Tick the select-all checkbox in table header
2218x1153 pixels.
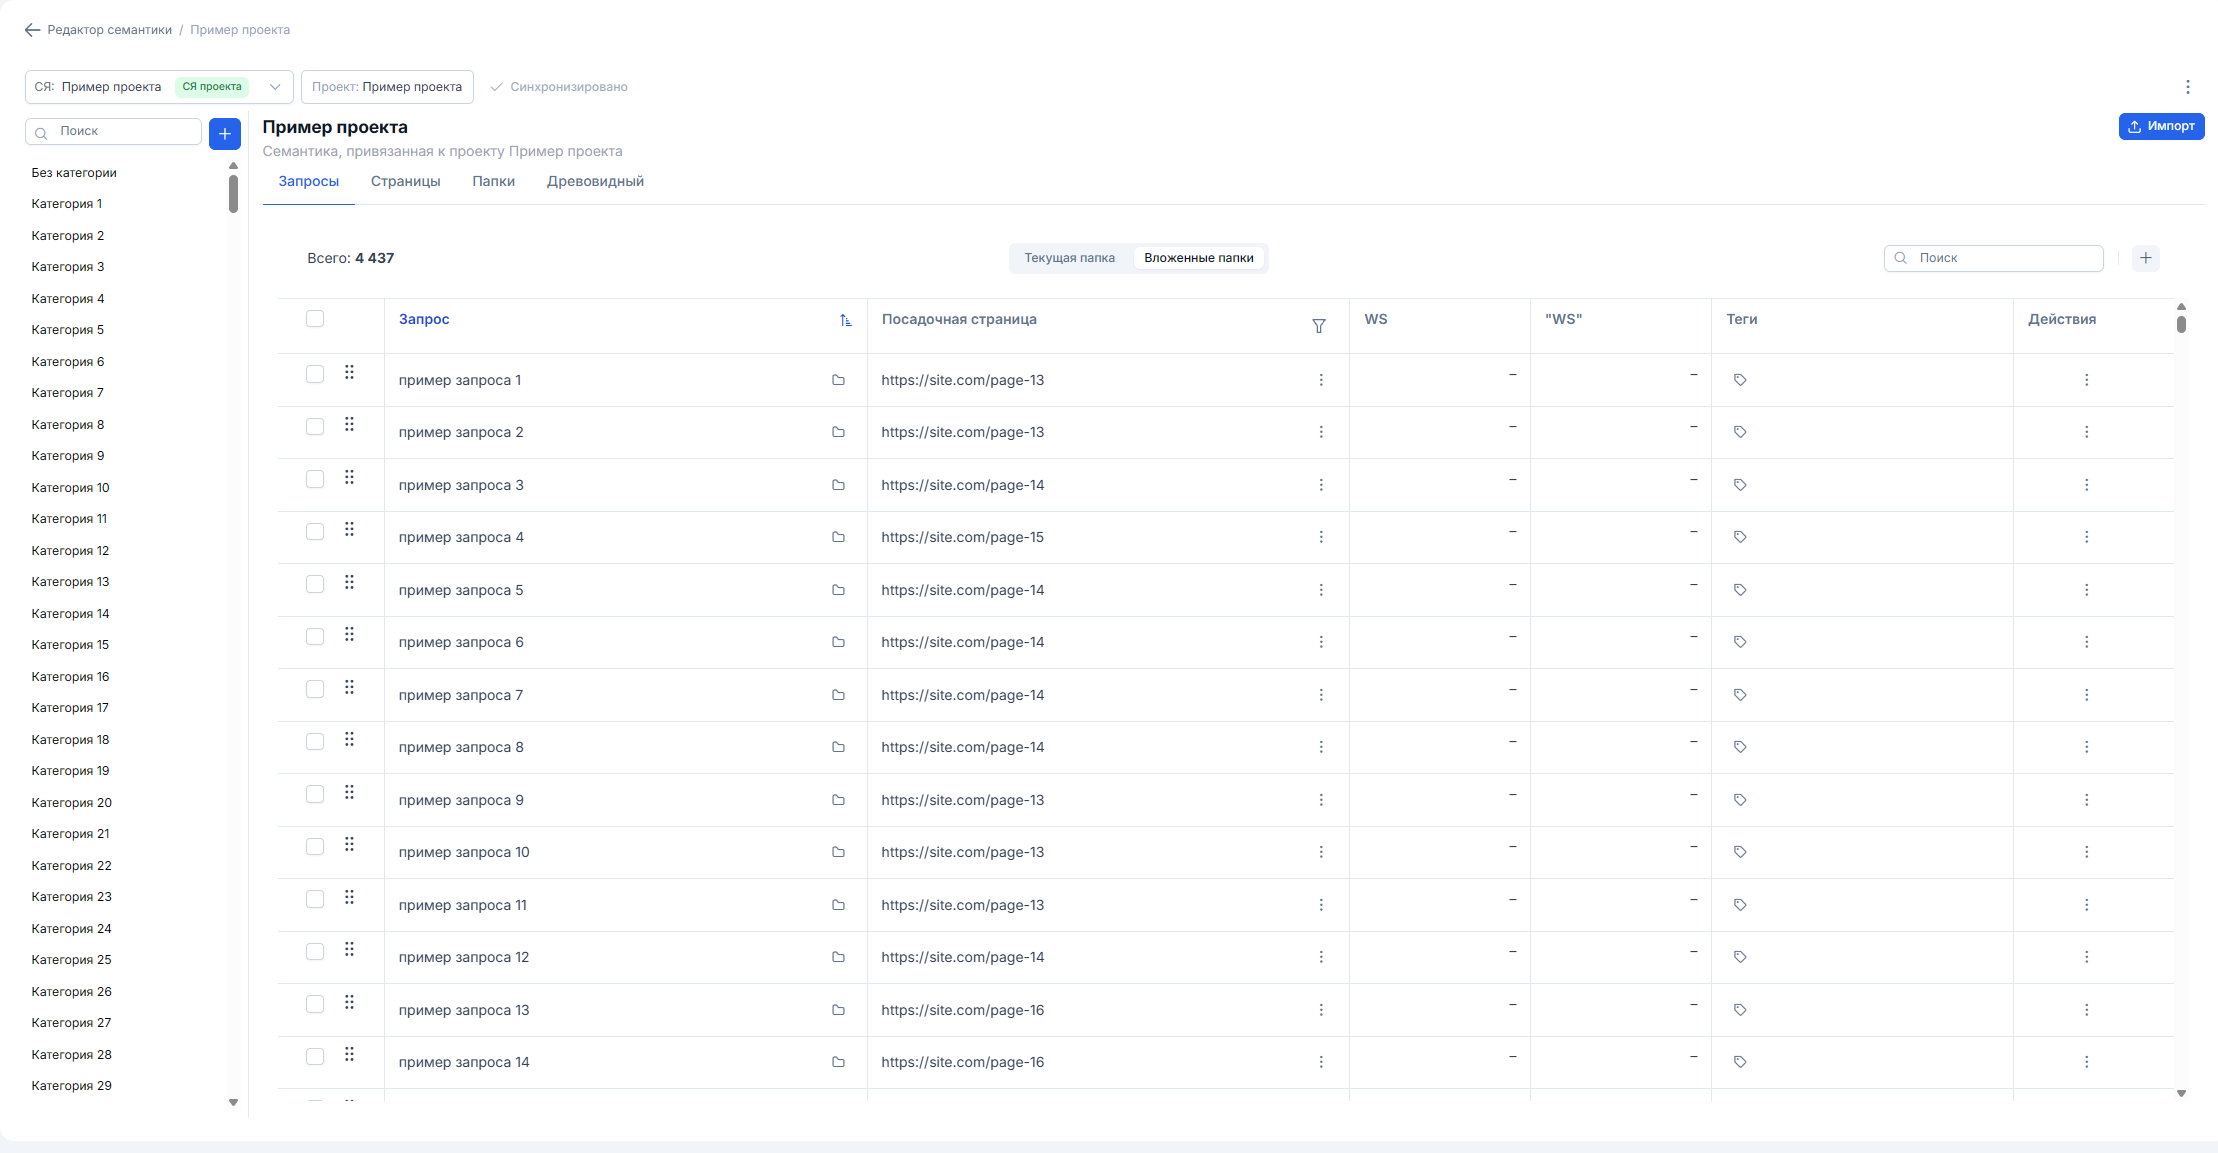[315, 319]
